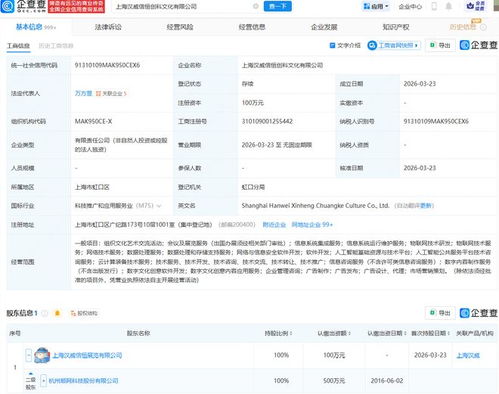Open the 企业发展 tab
Viewport: 499px width, 394px height.
click(324, 27)
